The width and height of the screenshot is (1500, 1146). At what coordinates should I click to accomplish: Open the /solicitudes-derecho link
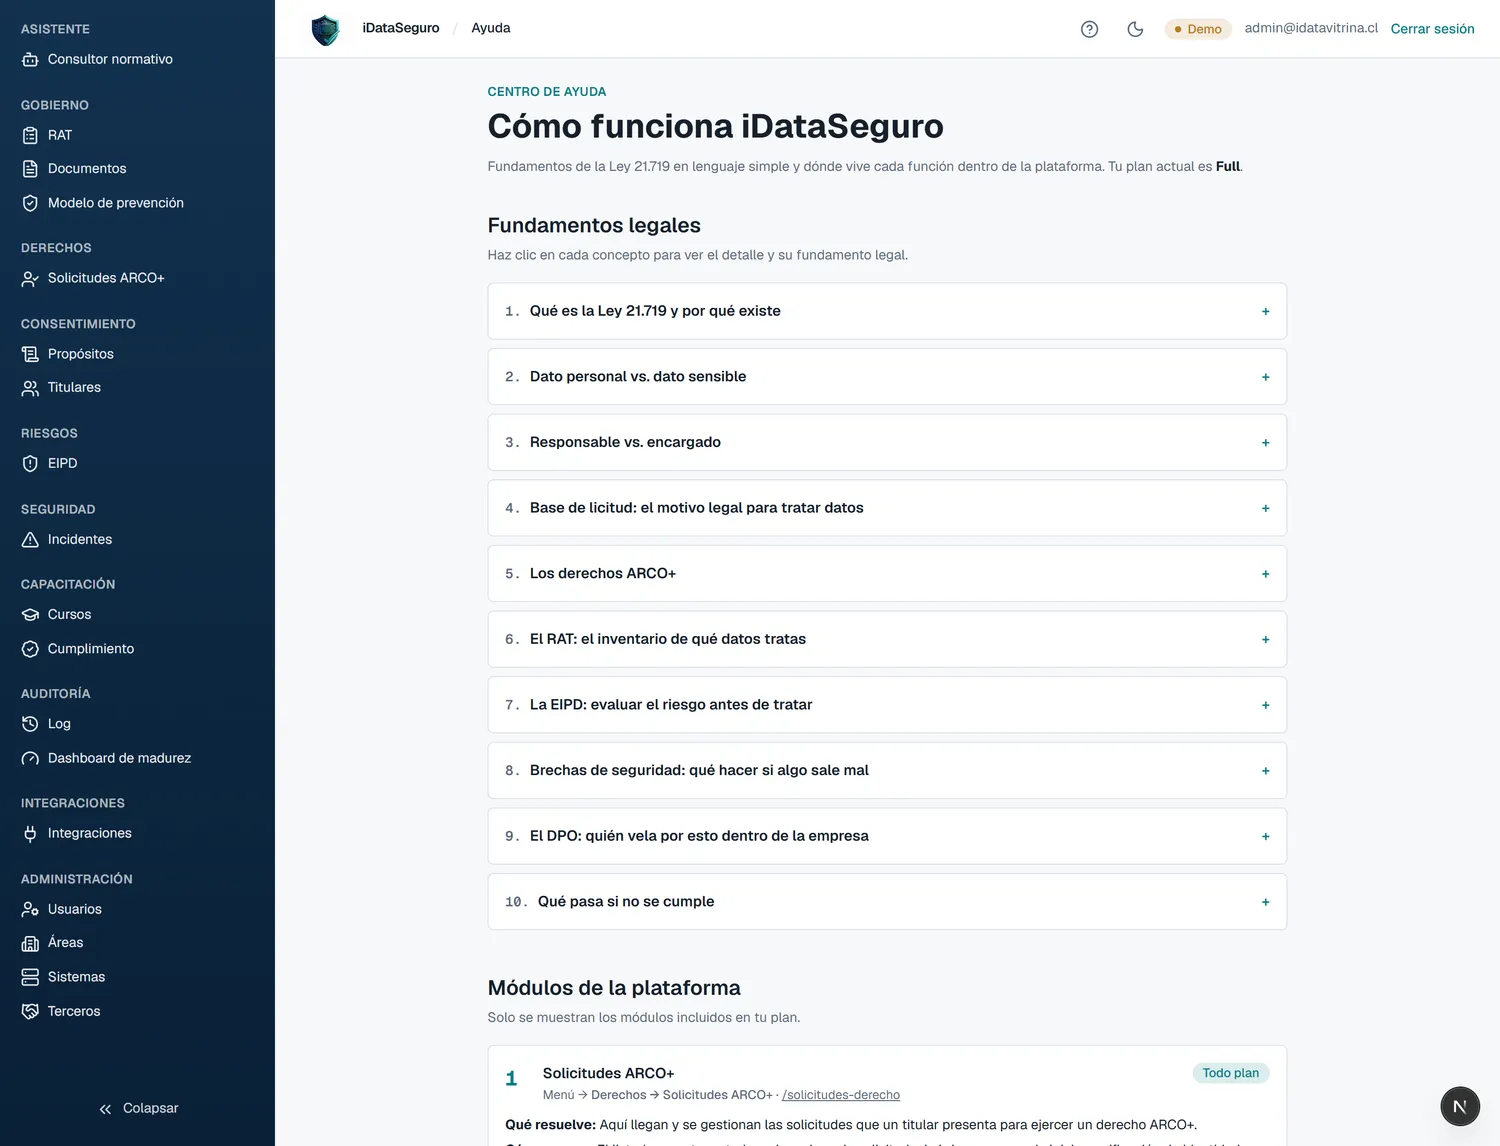point(841,1095)
